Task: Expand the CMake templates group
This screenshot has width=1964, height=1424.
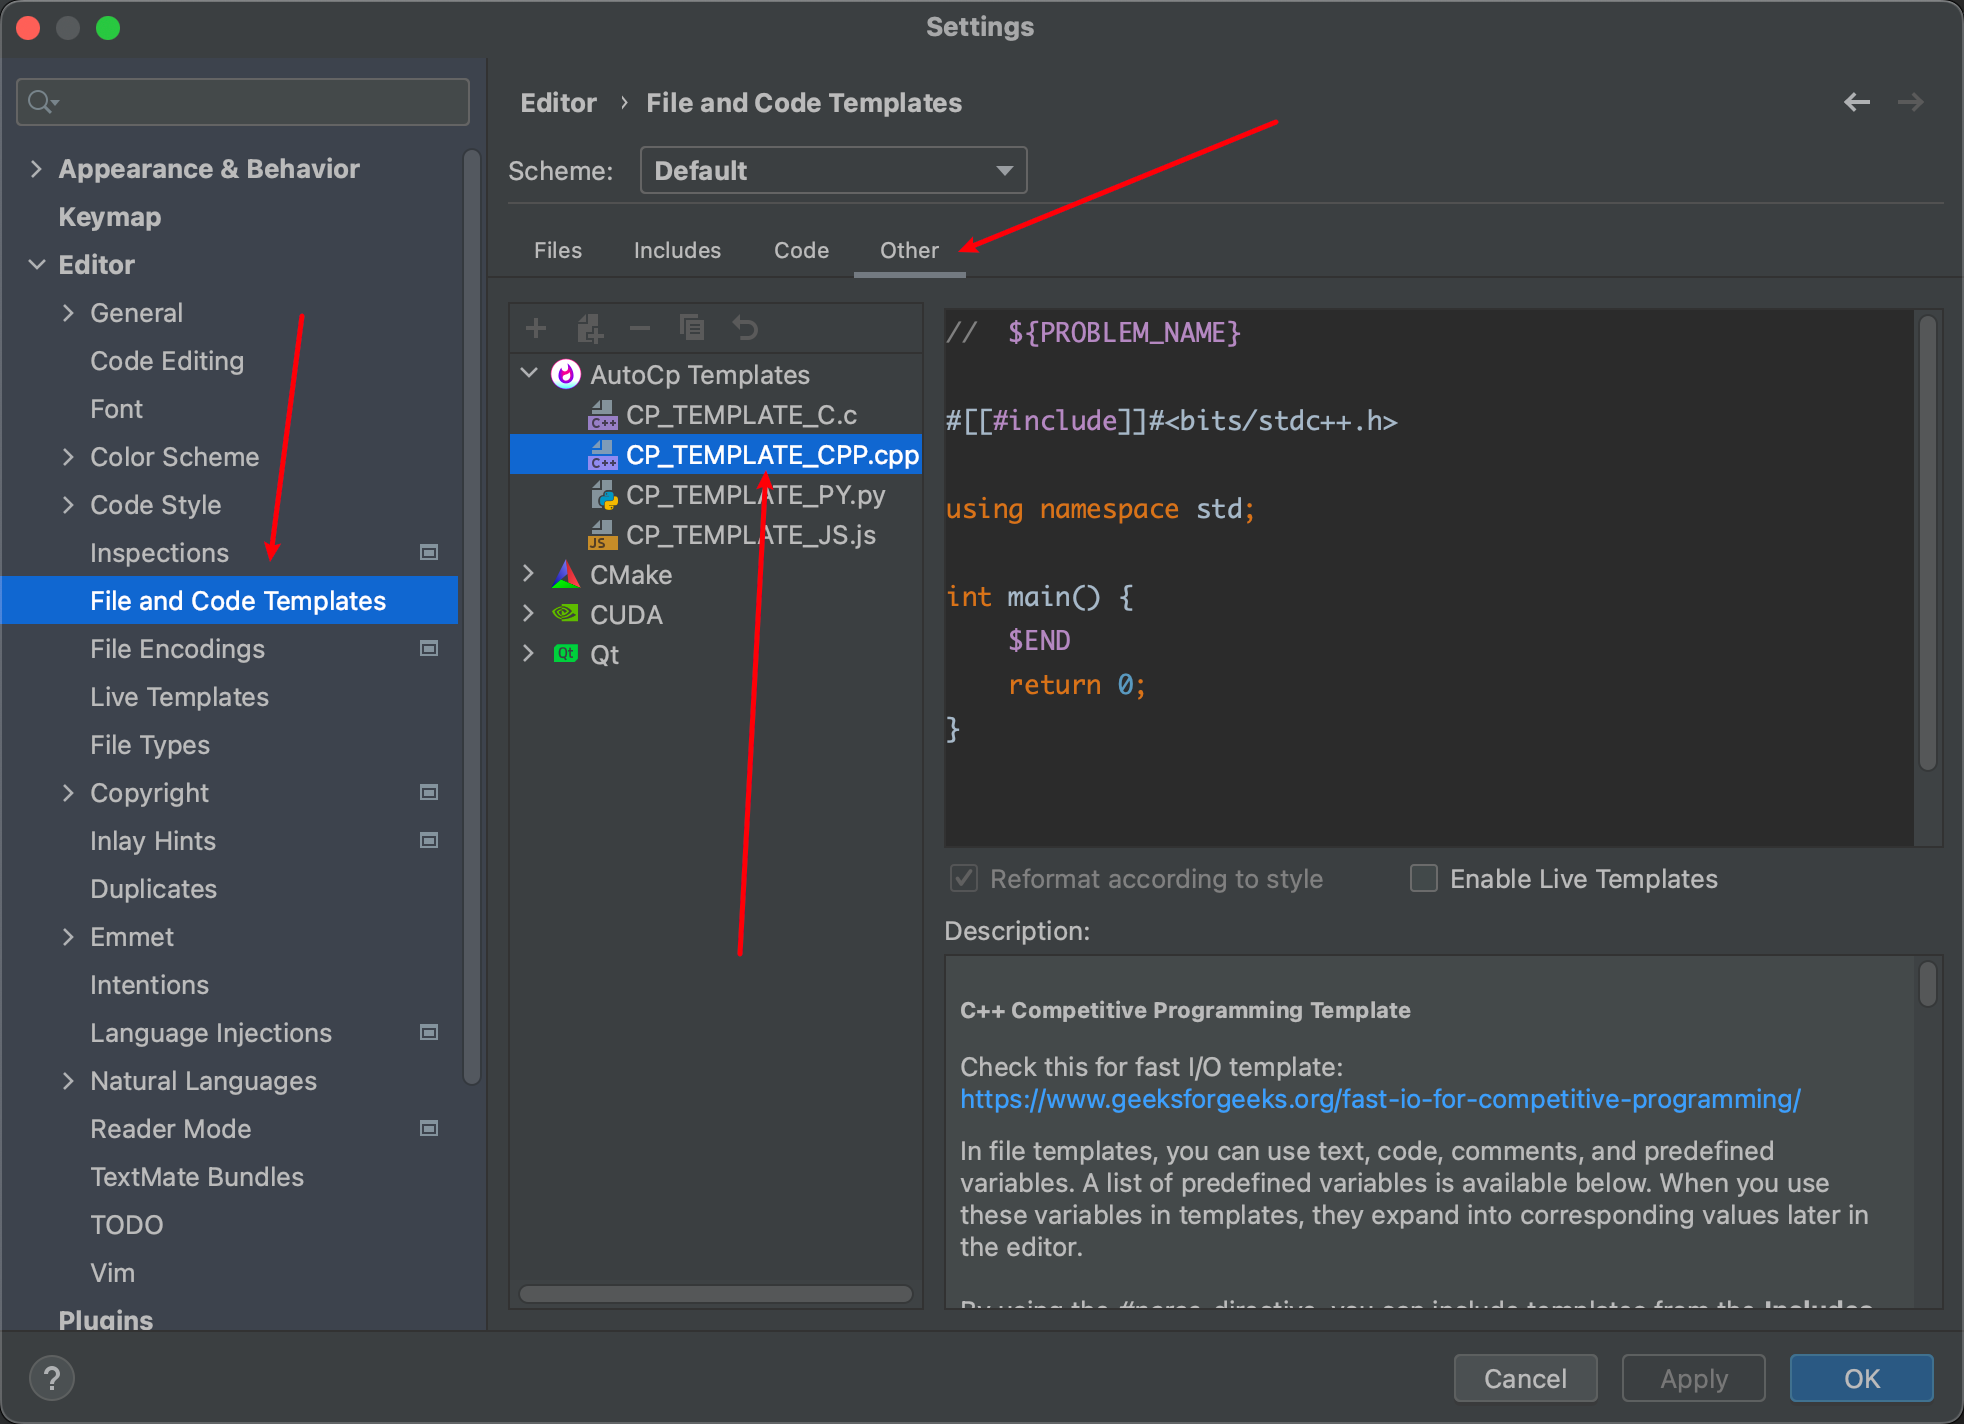Action: coord(529,574)
